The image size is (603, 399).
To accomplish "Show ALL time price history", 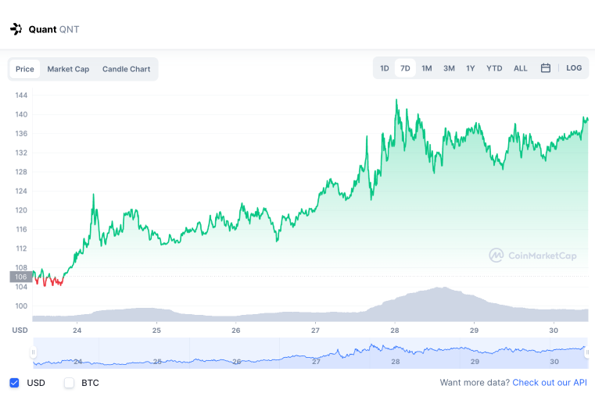I will coord(520,68).
